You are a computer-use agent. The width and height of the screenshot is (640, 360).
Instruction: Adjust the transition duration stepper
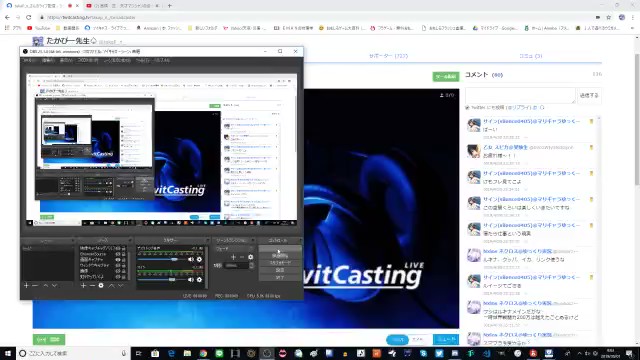click(x=251, y=265)
